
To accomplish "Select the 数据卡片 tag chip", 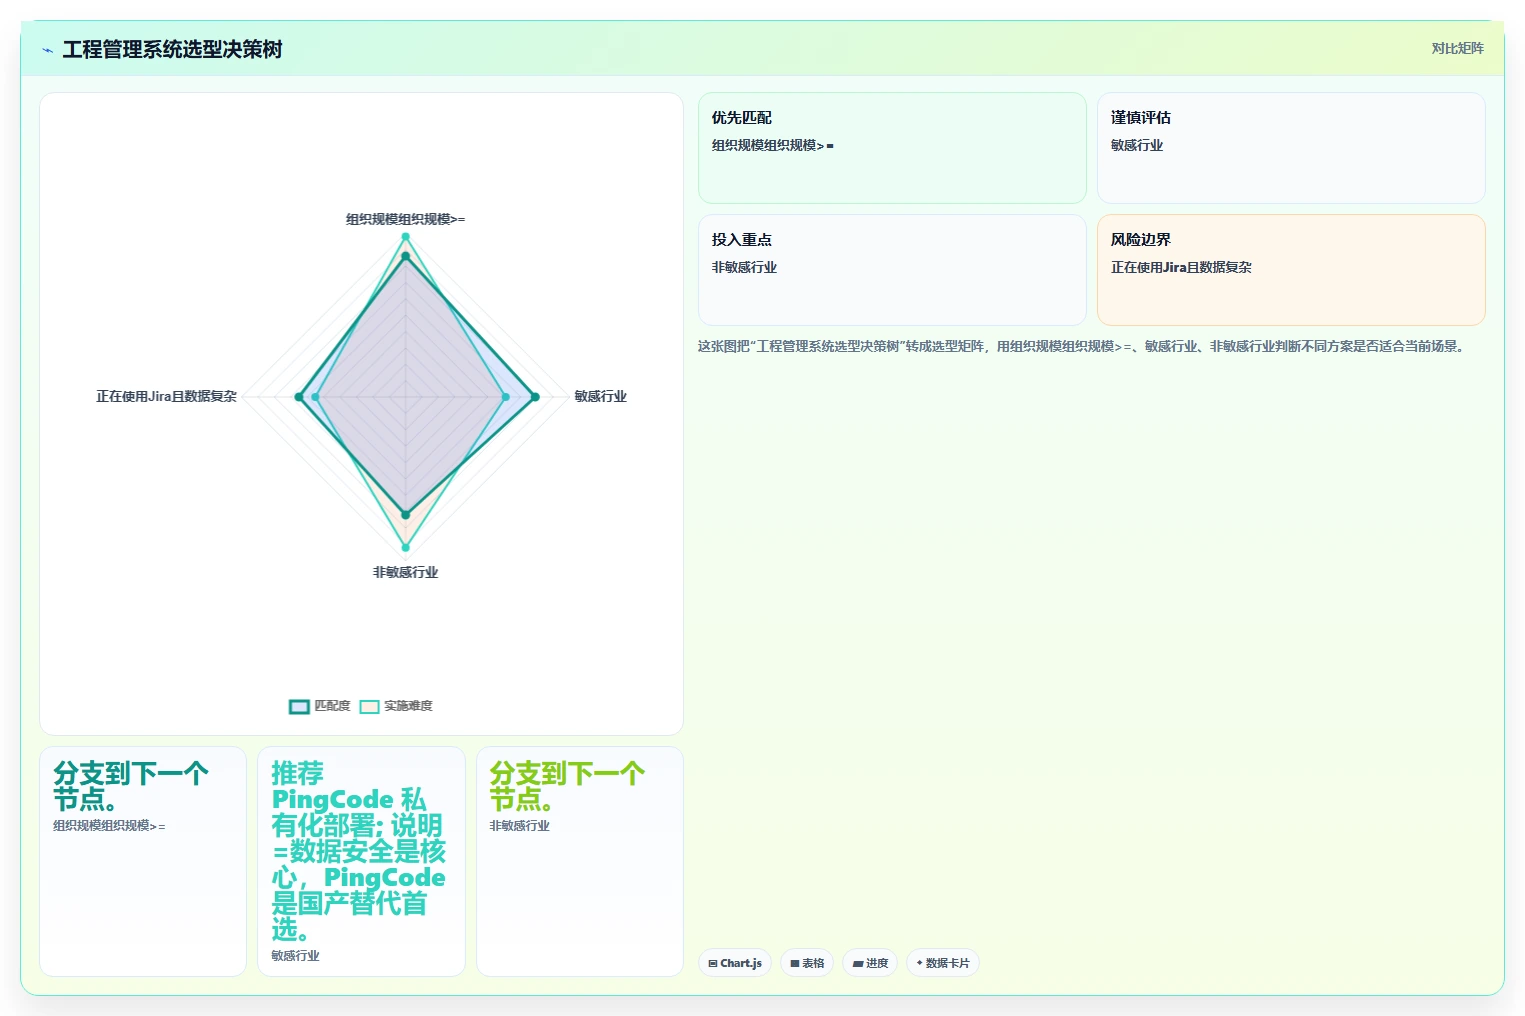I will 943,963.
